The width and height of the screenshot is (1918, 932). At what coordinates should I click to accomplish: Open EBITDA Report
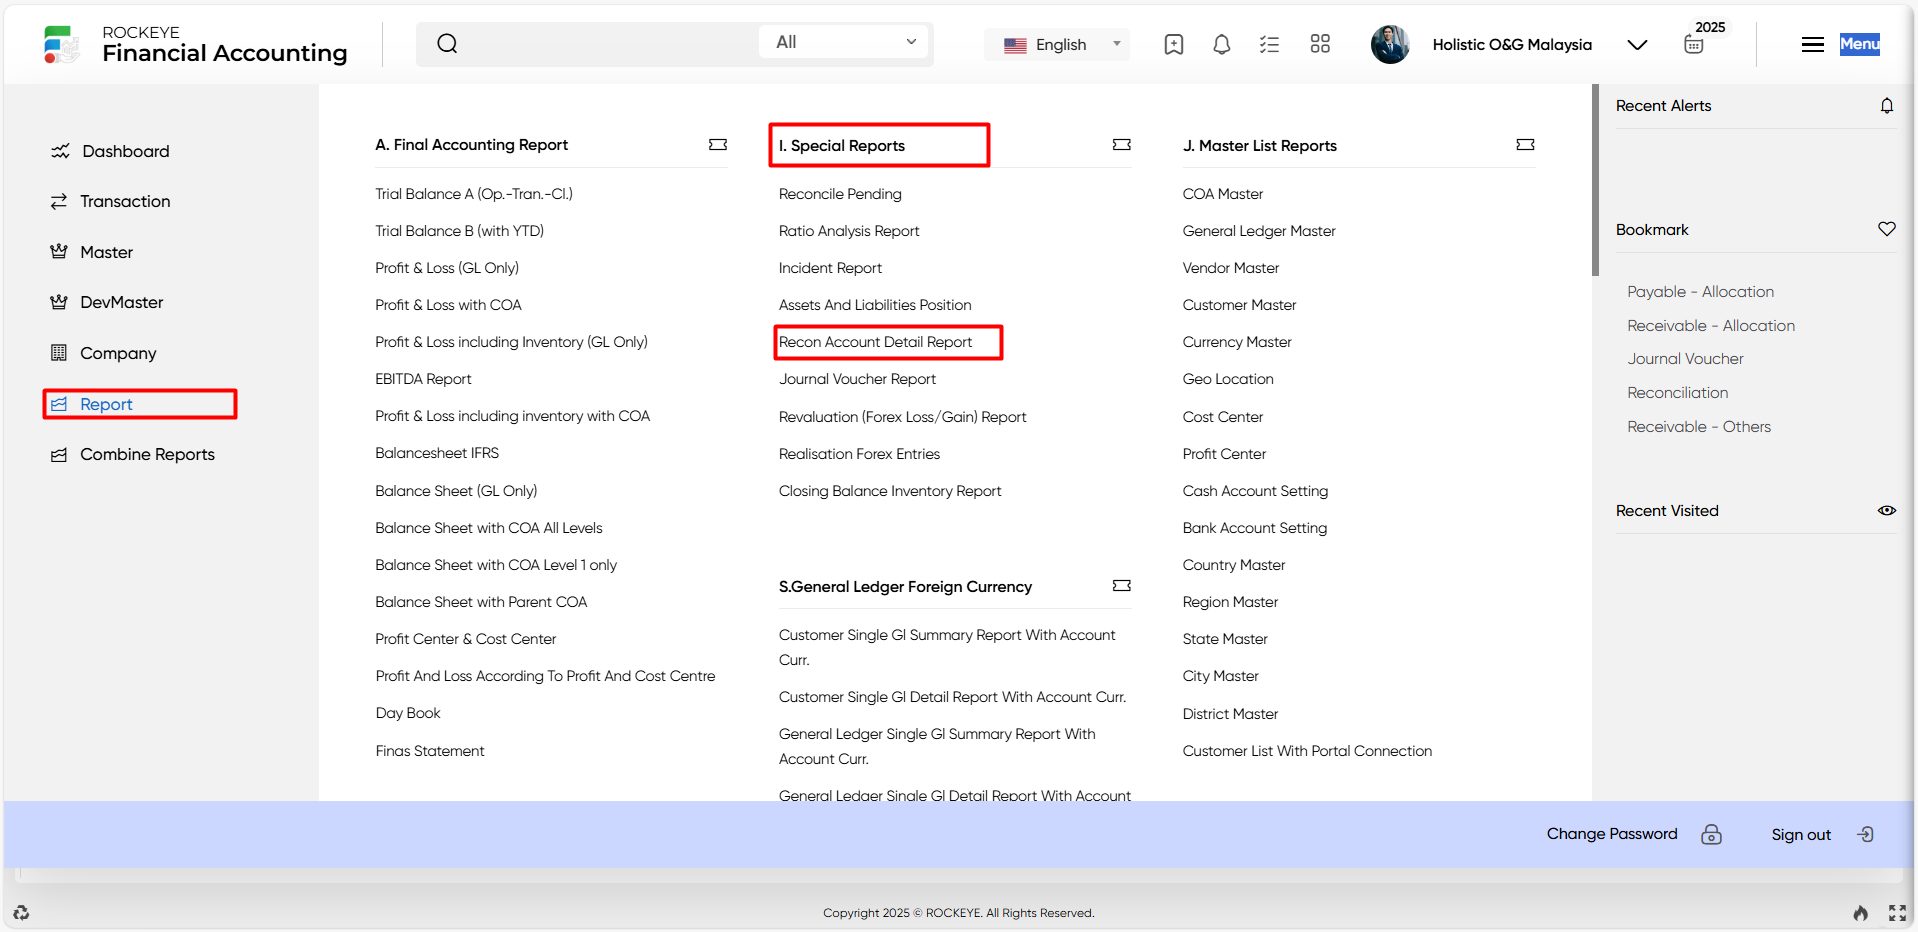click(423, 379)
